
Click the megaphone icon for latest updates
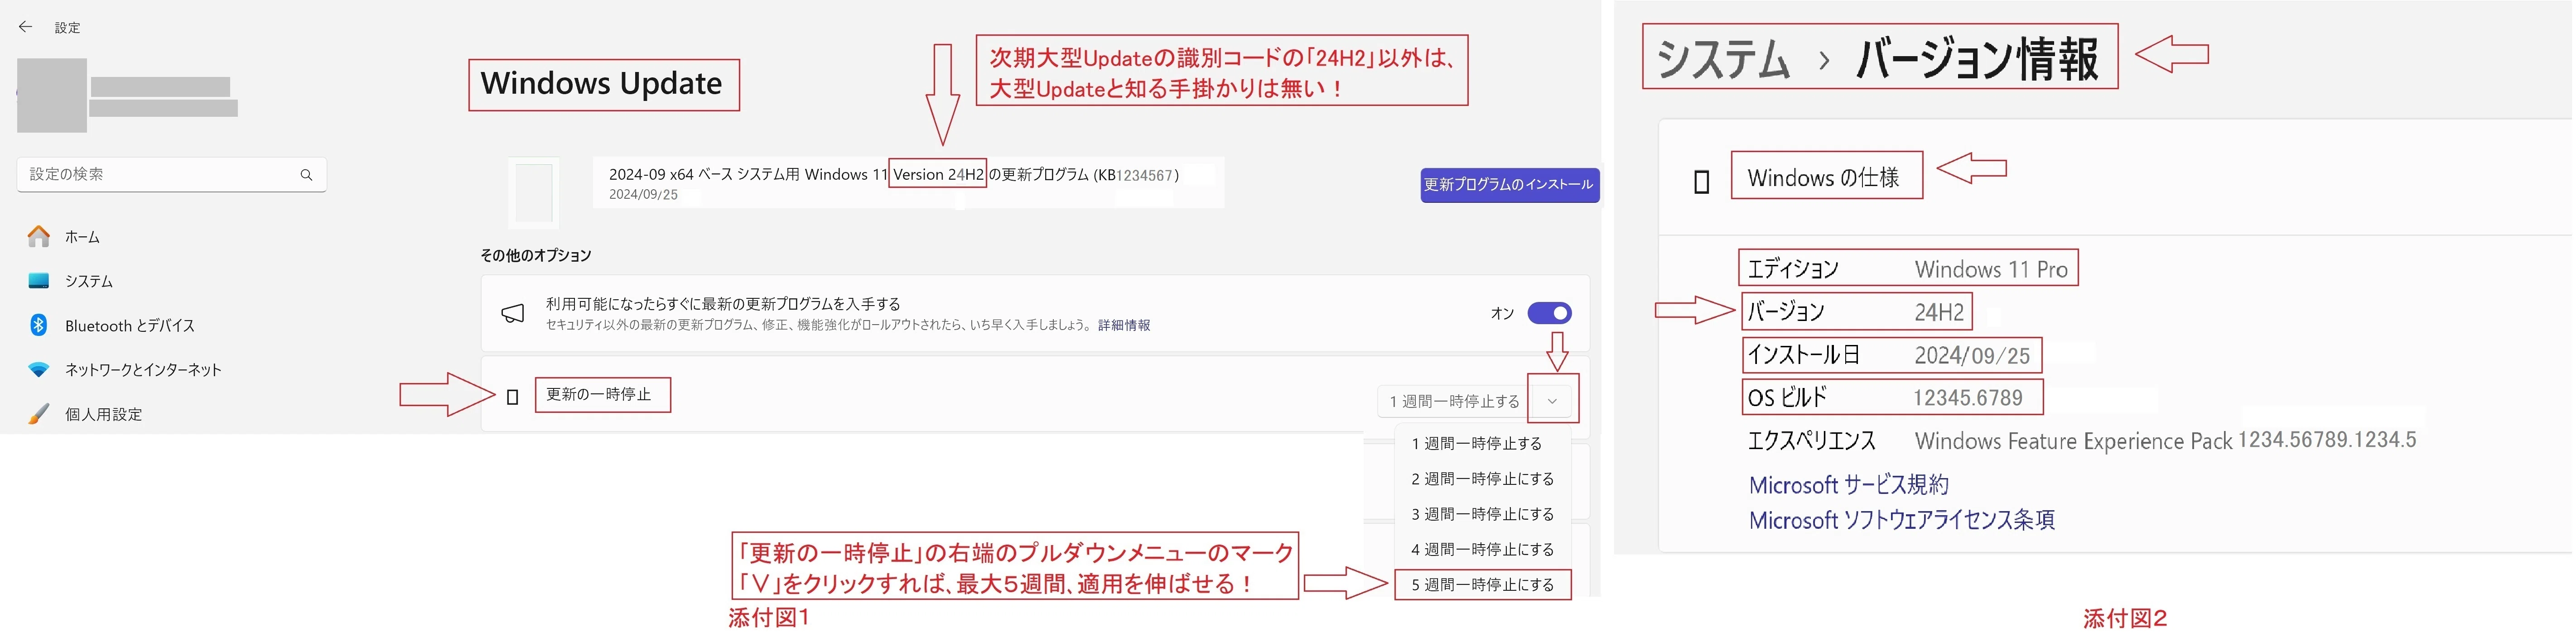pyautogui.click(x=512, y=314)
